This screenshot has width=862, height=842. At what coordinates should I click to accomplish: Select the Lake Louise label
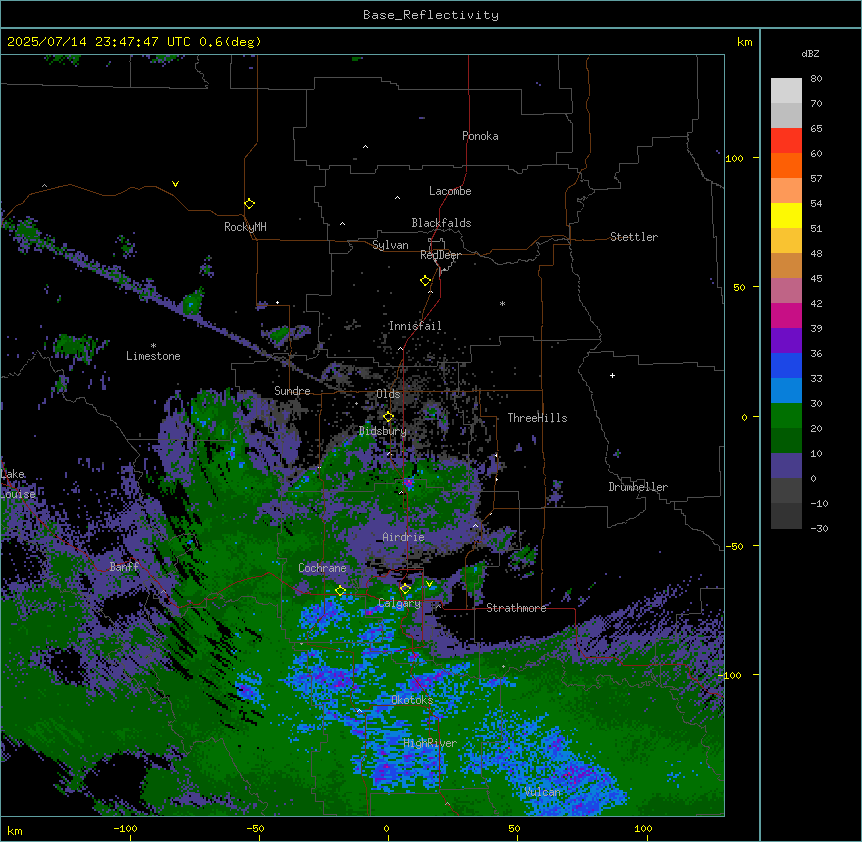click(18, 484)
